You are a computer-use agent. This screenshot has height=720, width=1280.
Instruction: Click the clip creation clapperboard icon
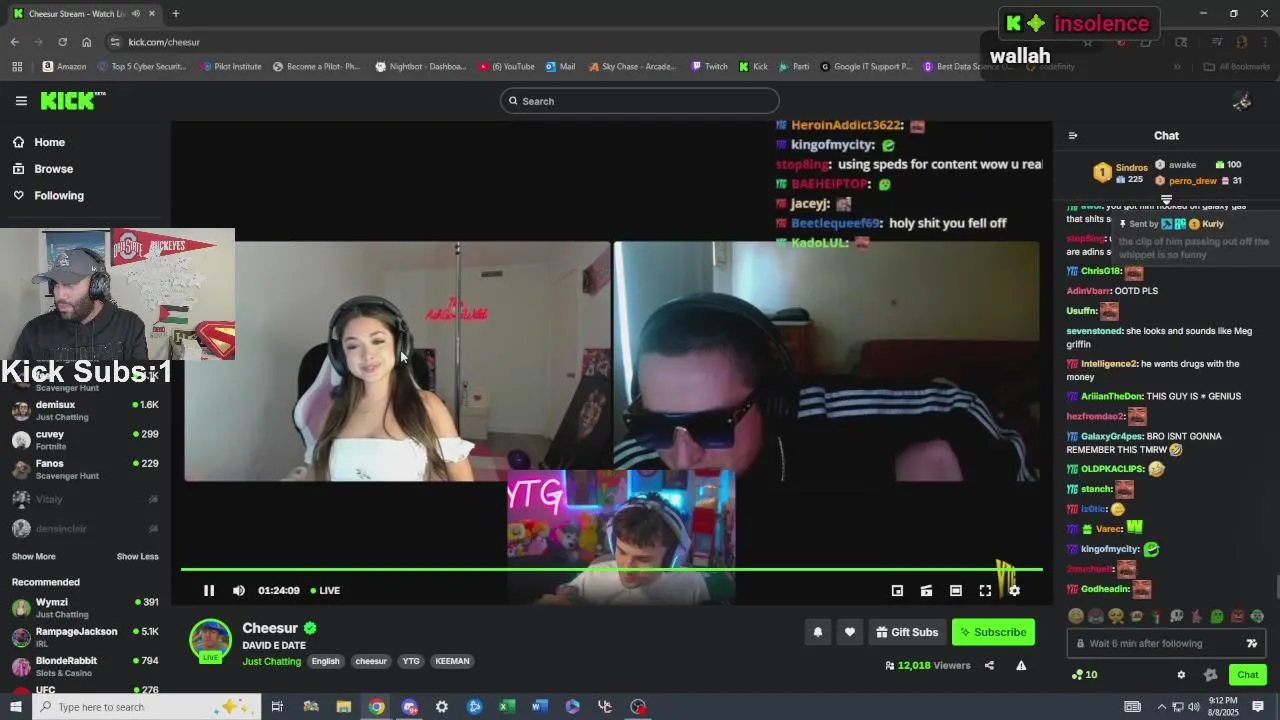click(x=926, y=591)
